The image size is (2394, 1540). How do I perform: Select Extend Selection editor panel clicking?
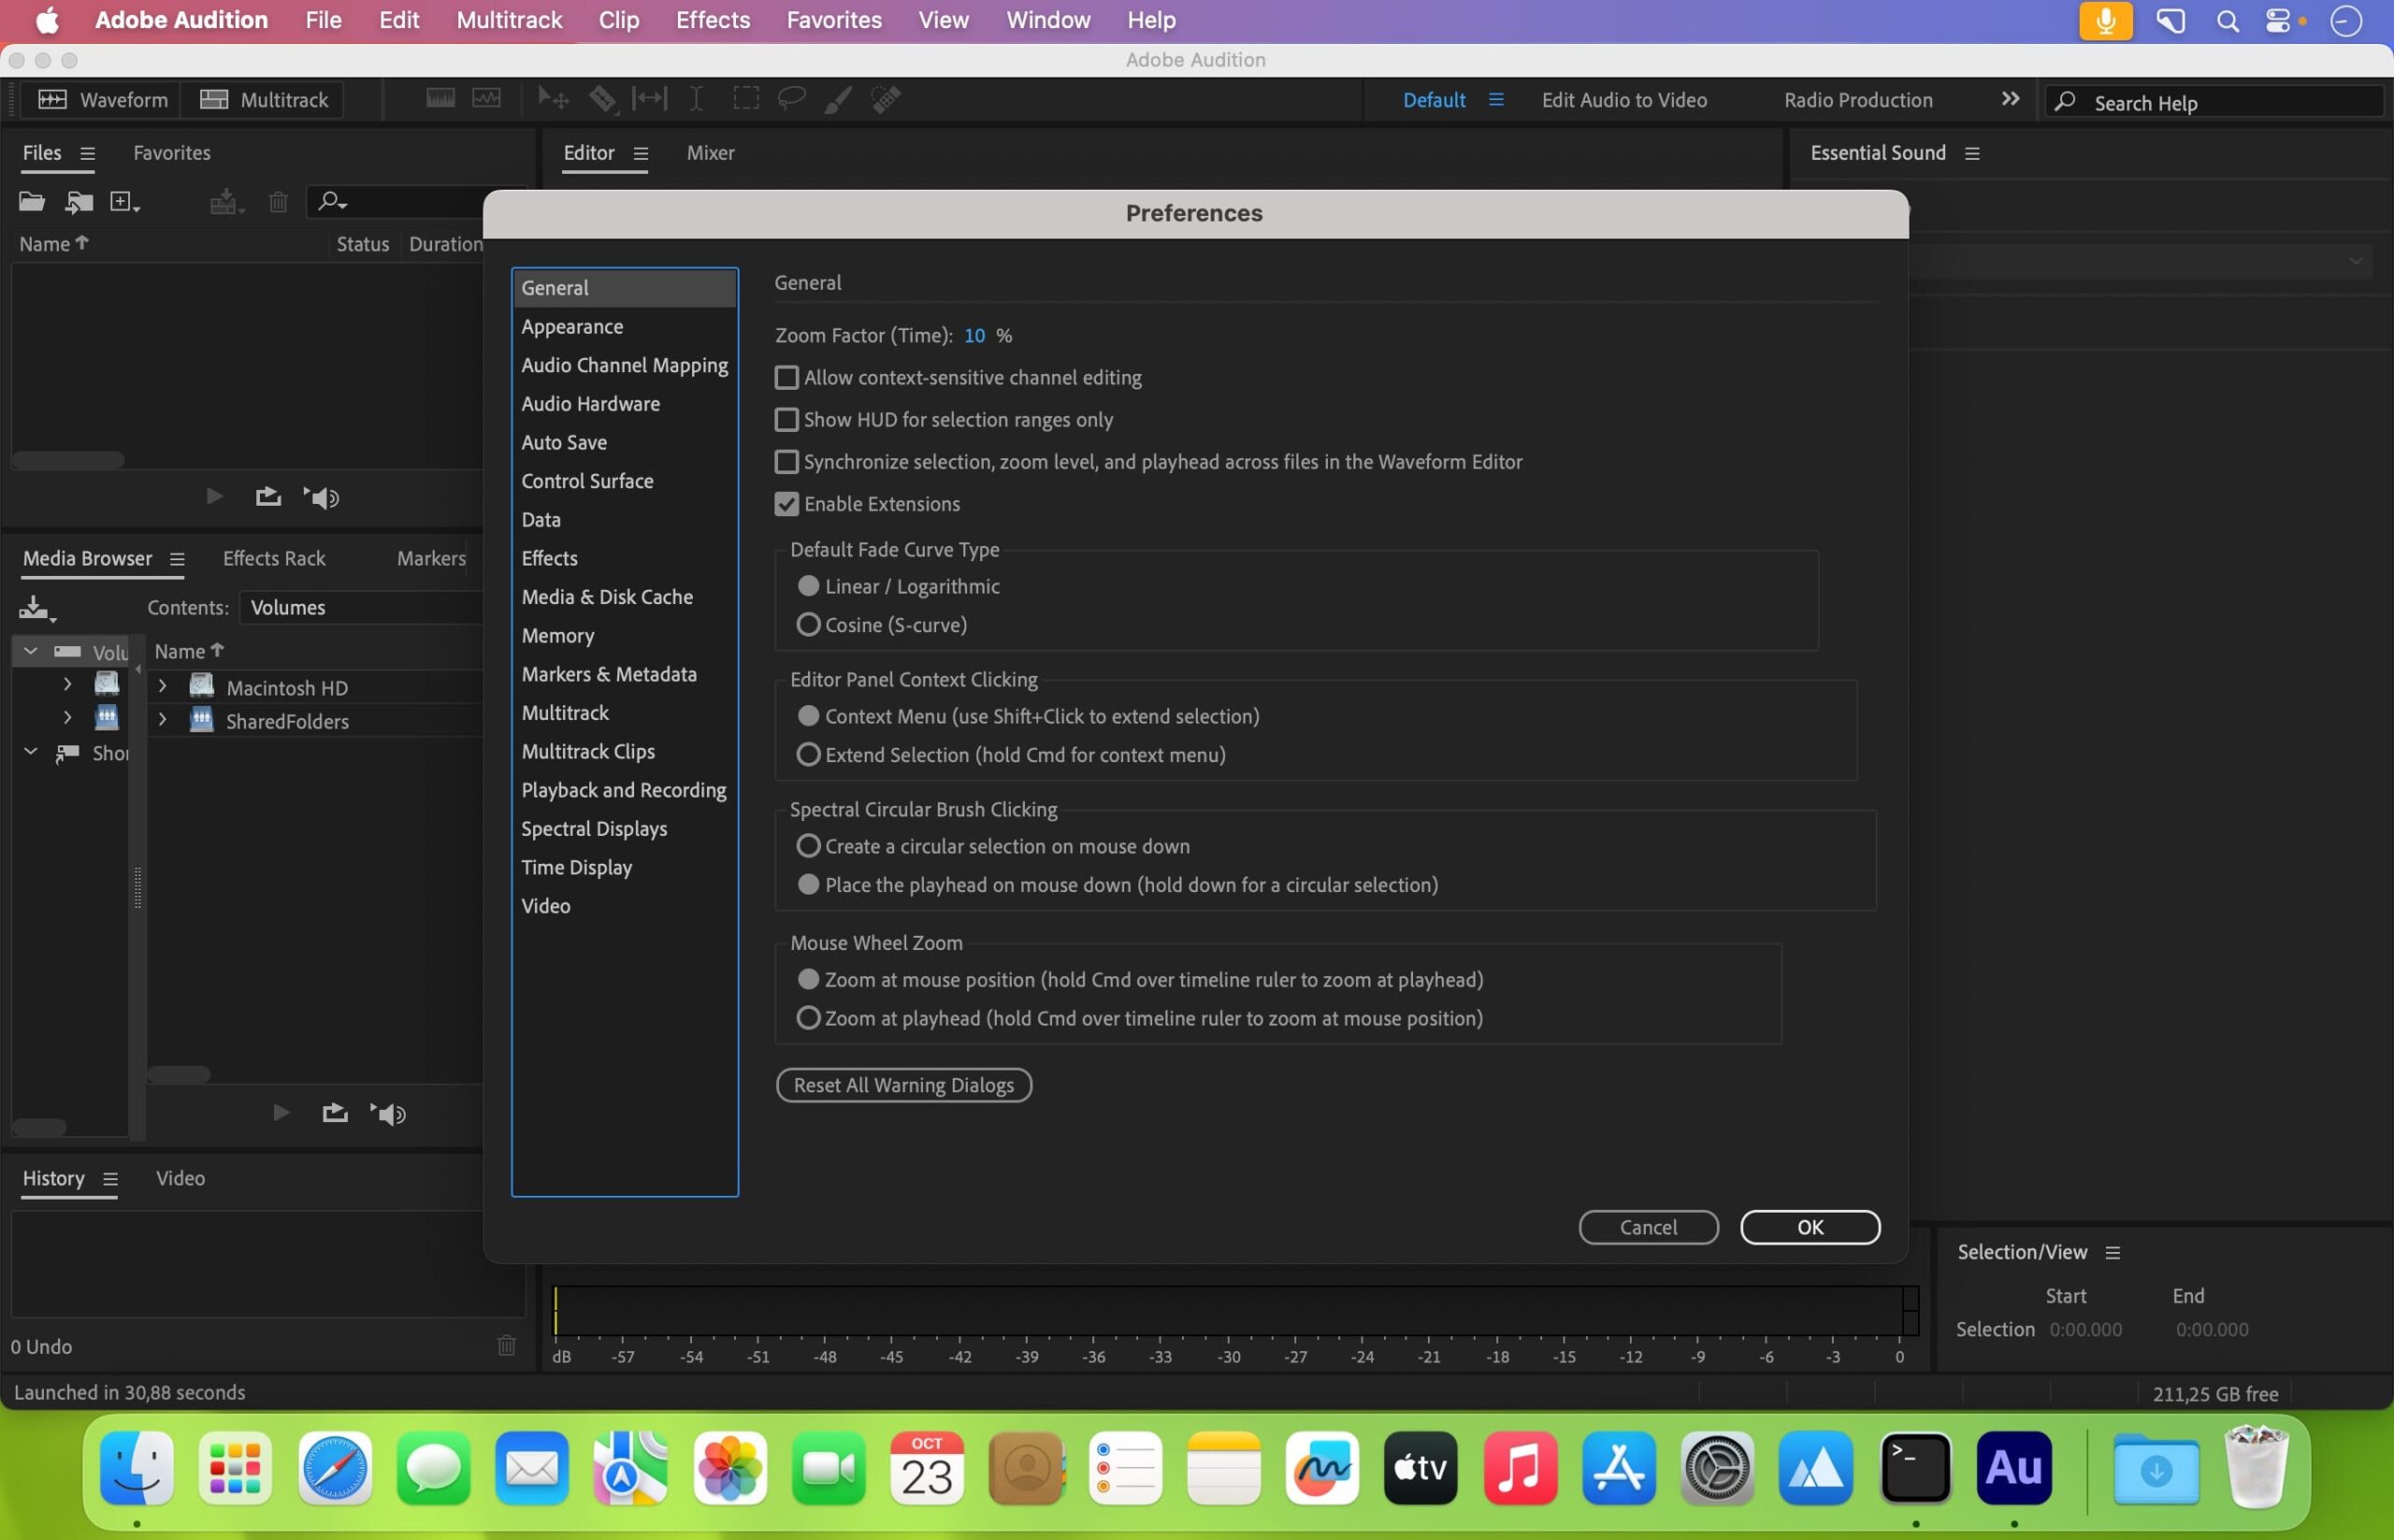coord(806,754)
